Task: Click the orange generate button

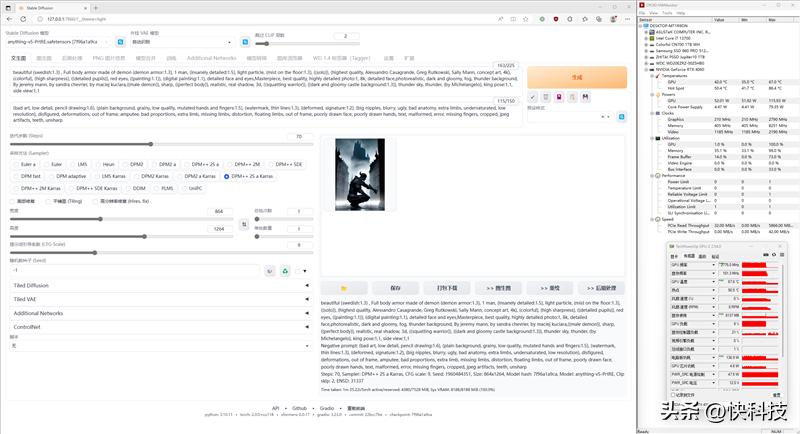Action: [x=577, y=78]
